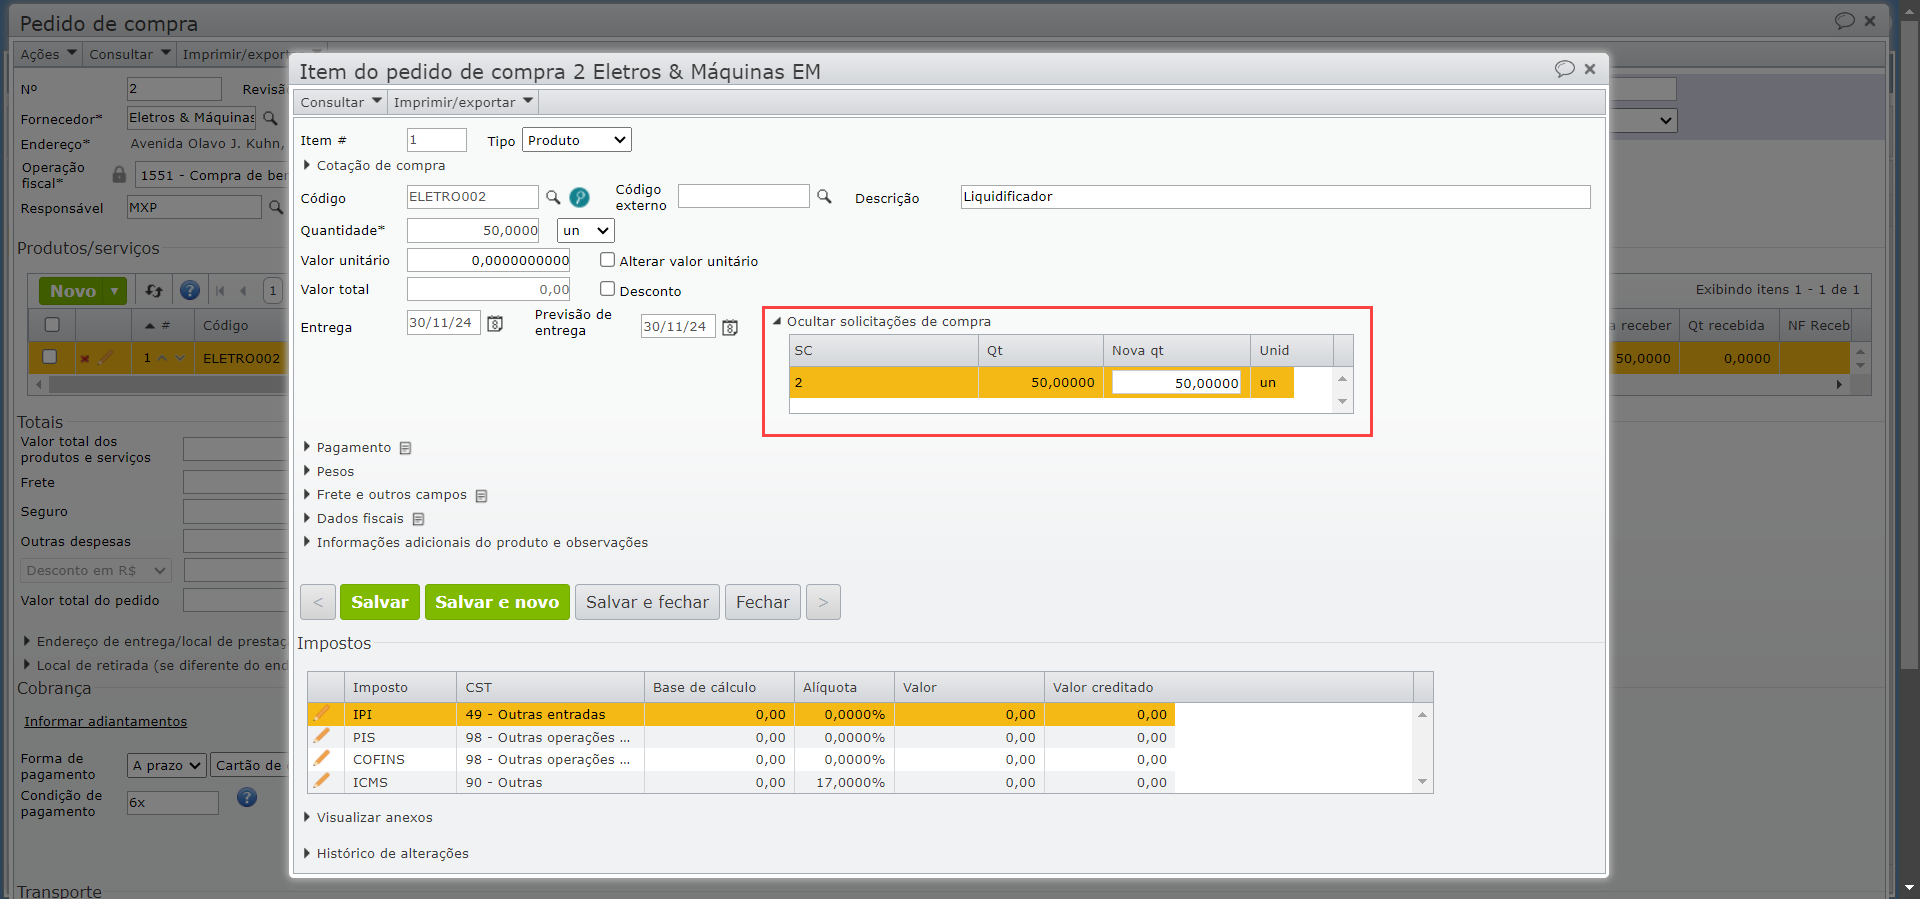This screenshot has width=1920, height=899.
Task: Click the Descrição field showing Liquidificador
Action: (x=1275, y=197)
